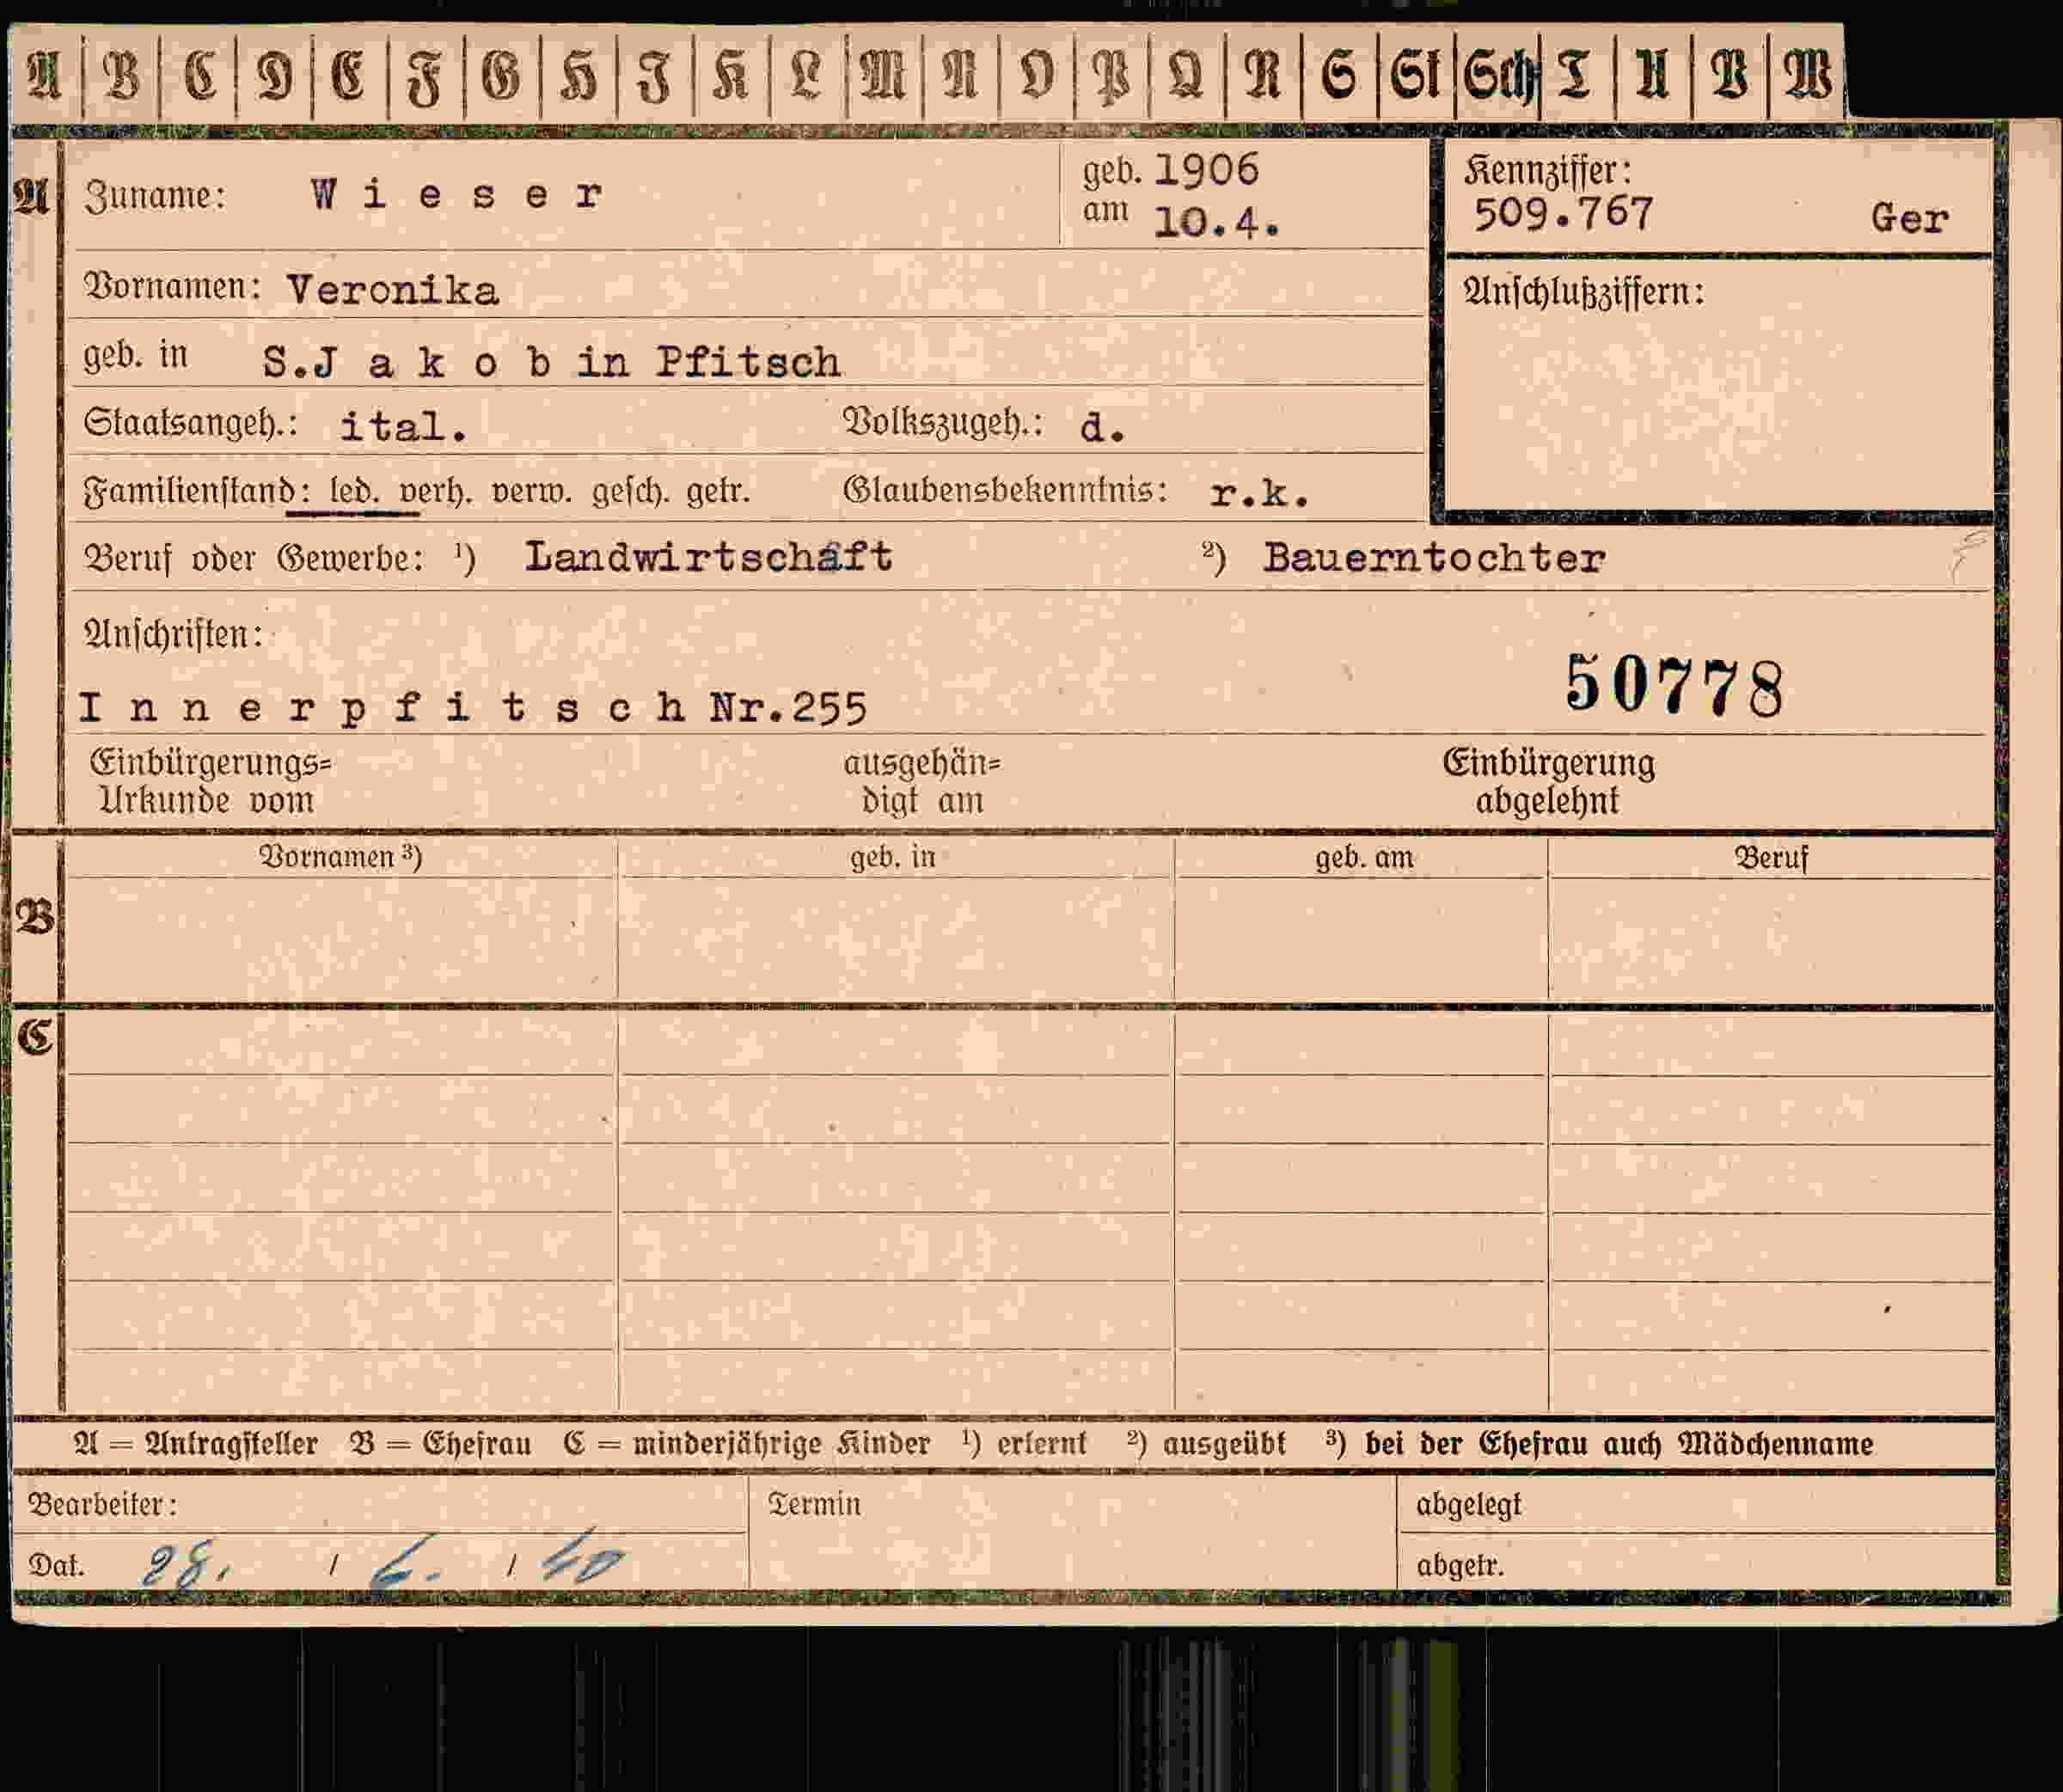Click the first name 'Veronika'

(x=392, y=291)
